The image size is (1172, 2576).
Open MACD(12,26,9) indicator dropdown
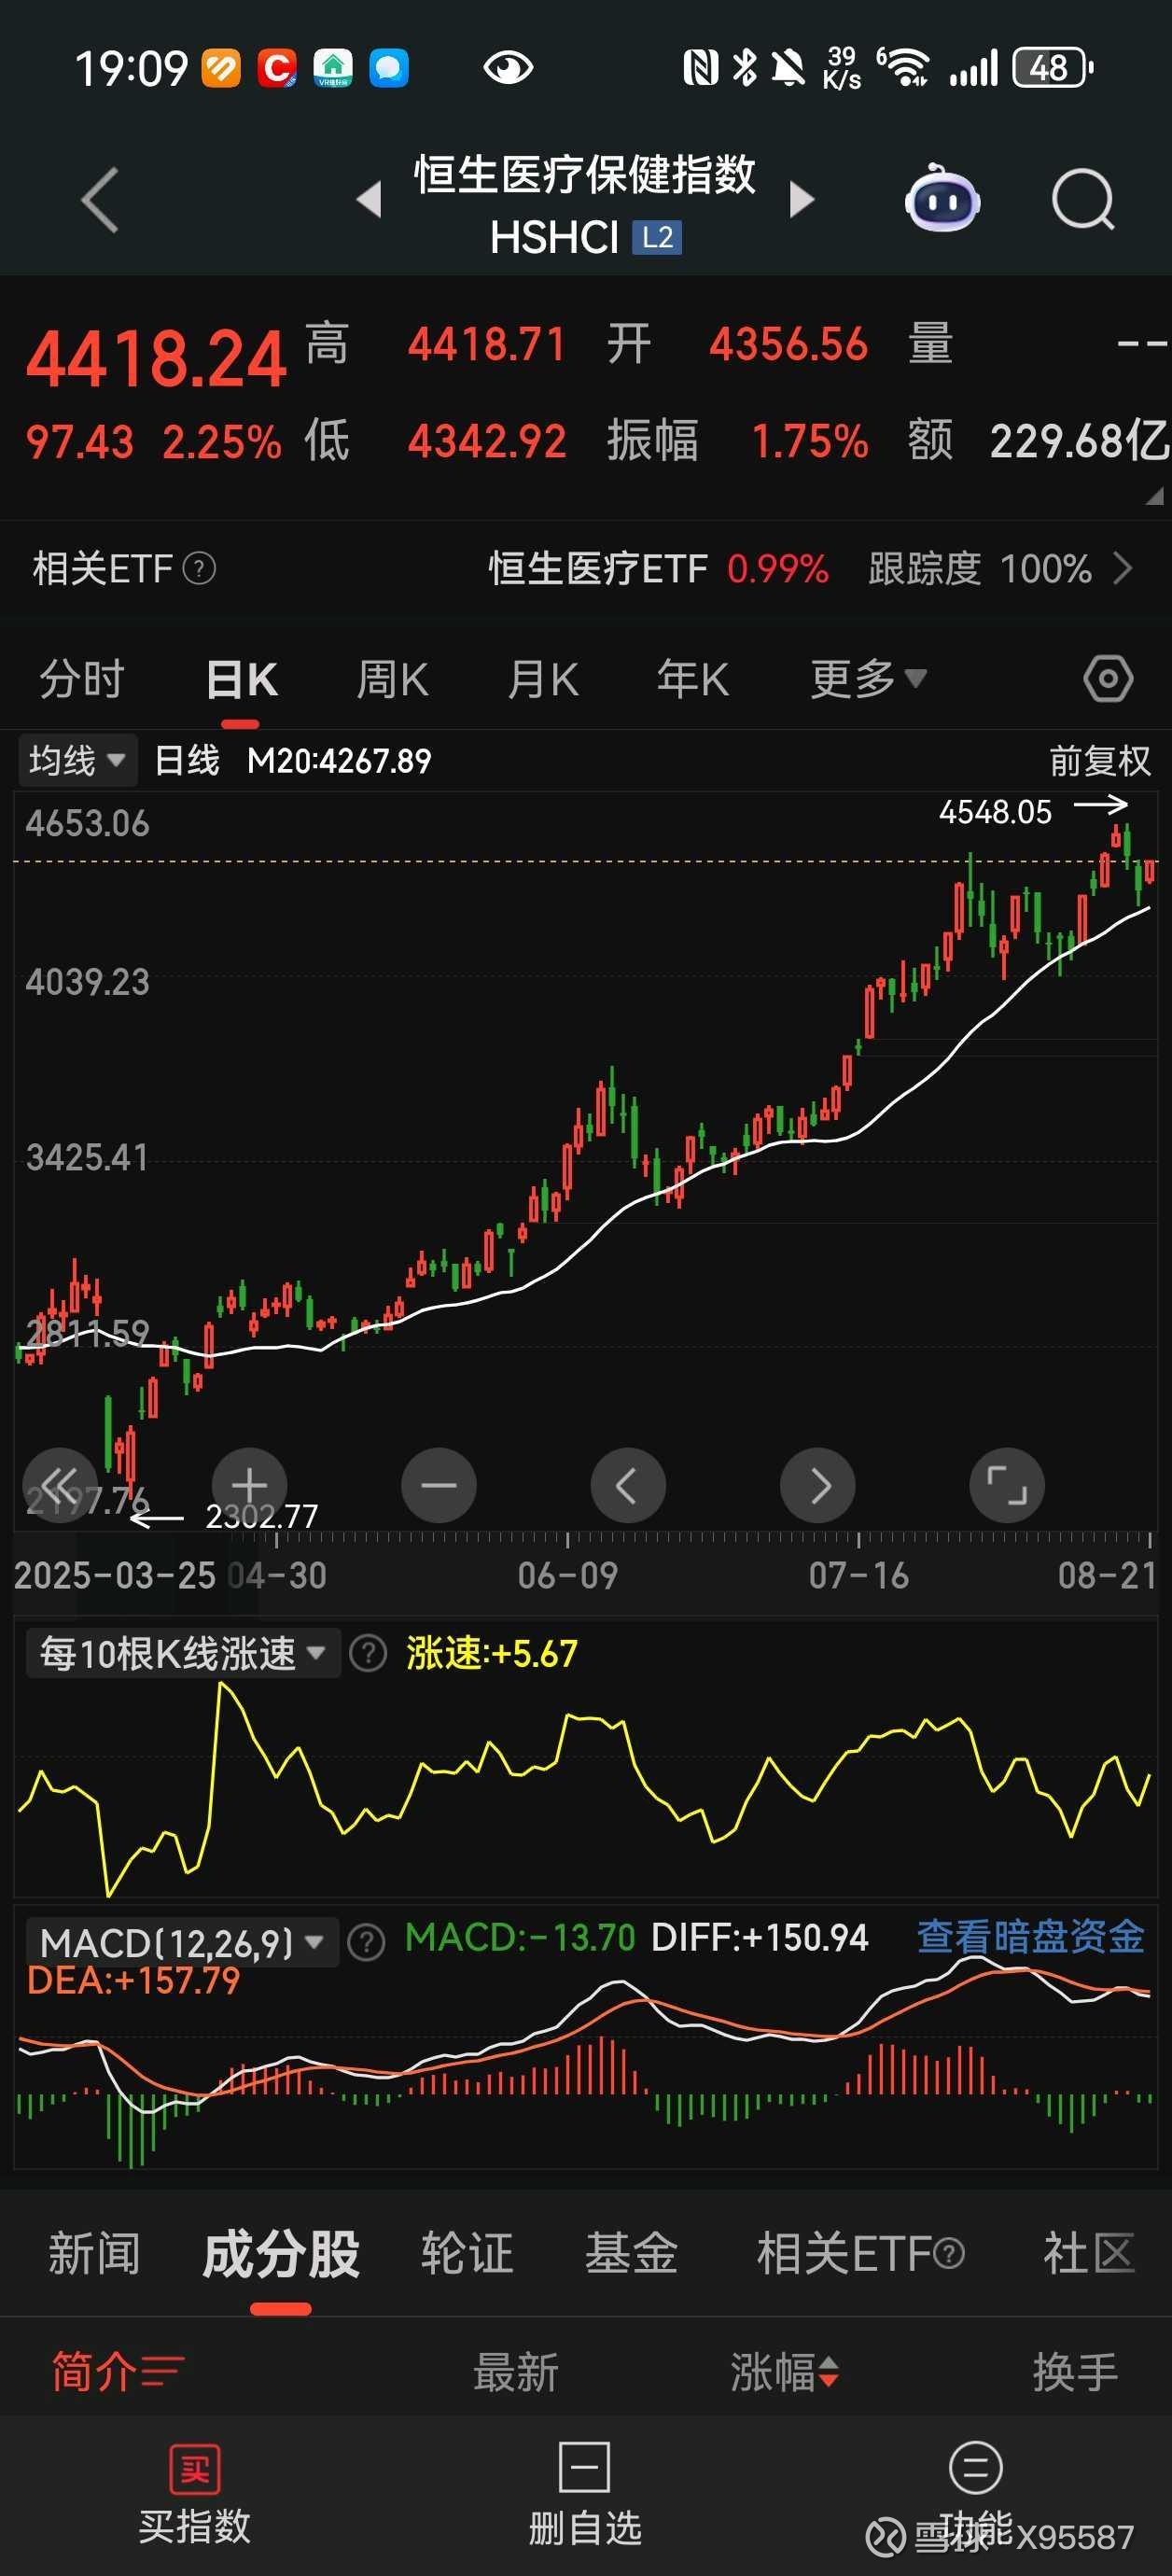pyautogui.click(x=182, y=1943)
